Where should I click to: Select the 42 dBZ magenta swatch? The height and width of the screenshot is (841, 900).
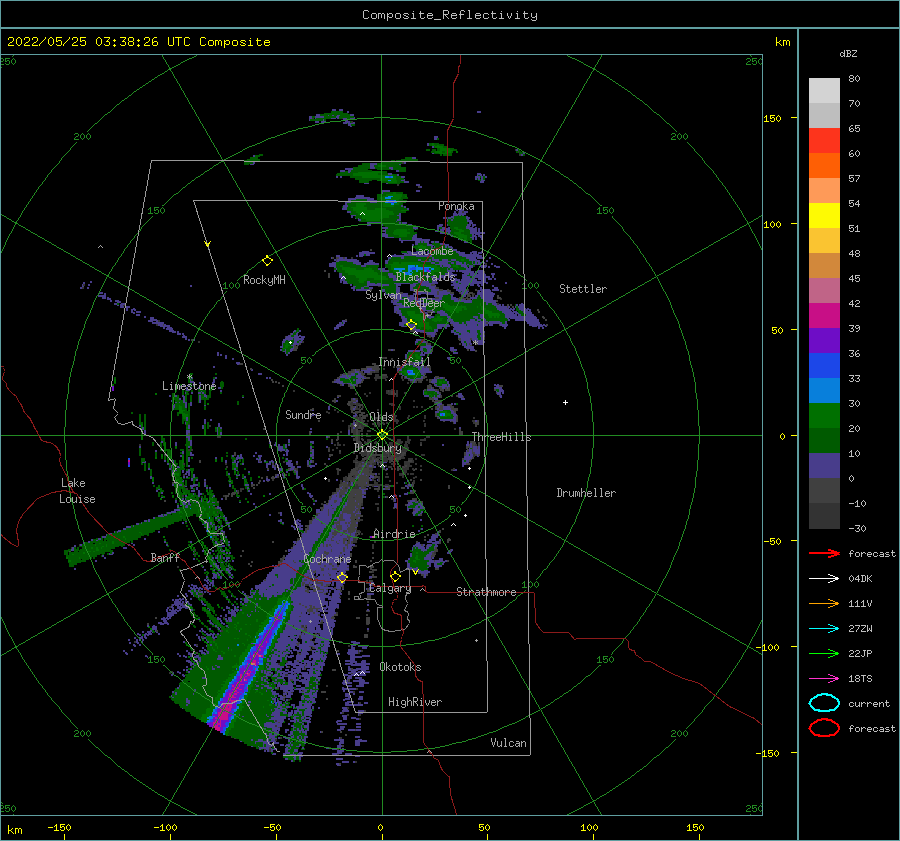coord(824,315)
